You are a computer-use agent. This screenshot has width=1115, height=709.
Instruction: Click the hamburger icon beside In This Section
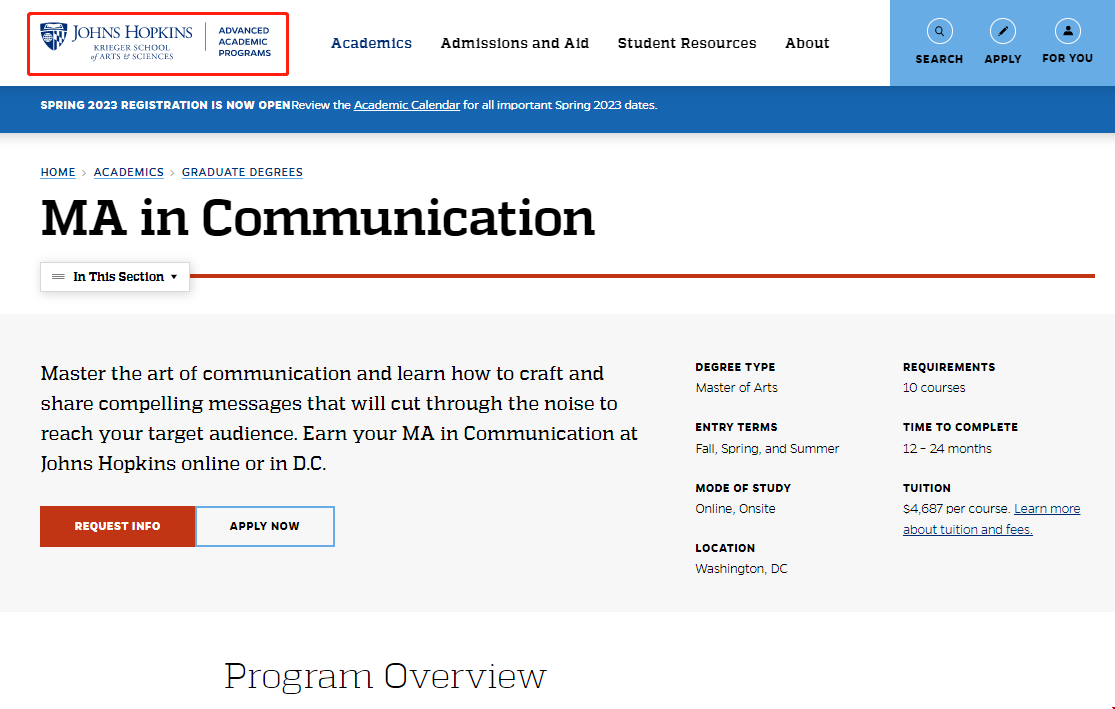click(58, 277)
